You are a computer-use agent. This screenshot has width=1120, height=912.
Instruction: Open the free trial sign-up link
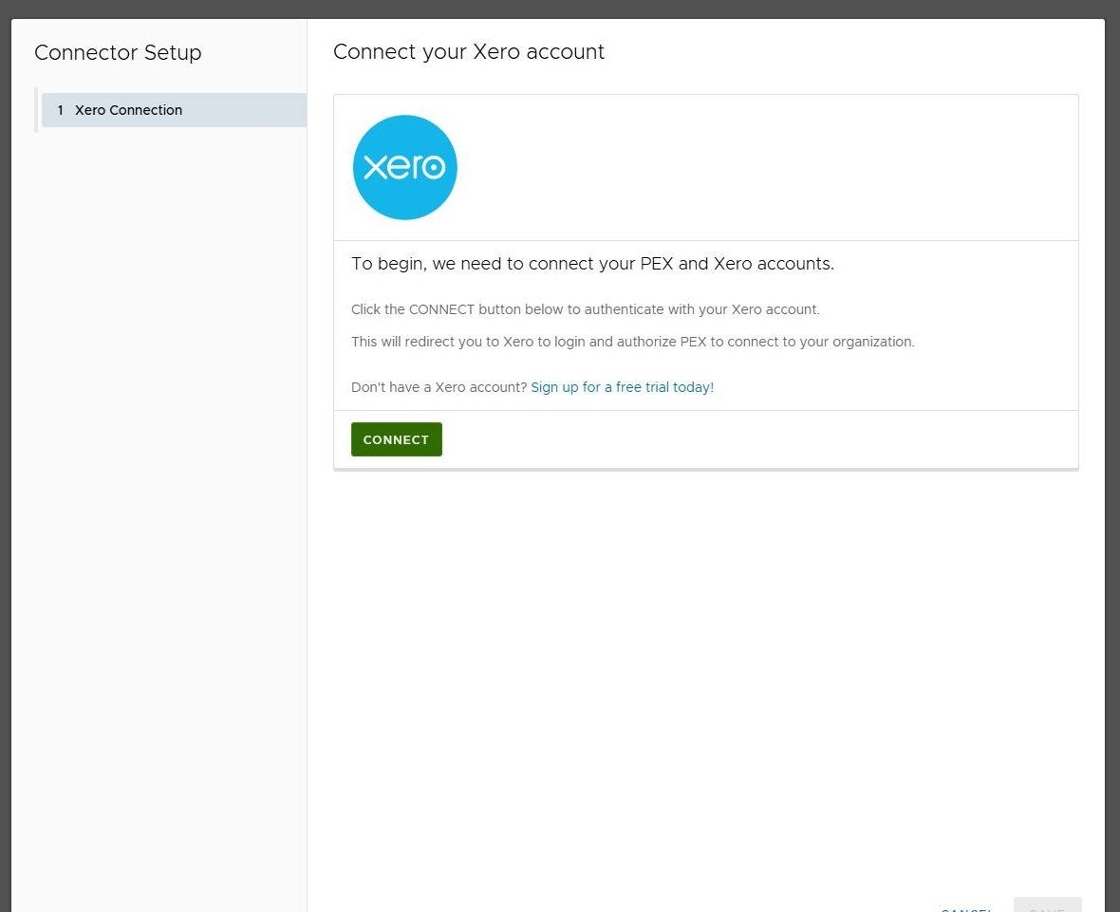coord(621,387)
